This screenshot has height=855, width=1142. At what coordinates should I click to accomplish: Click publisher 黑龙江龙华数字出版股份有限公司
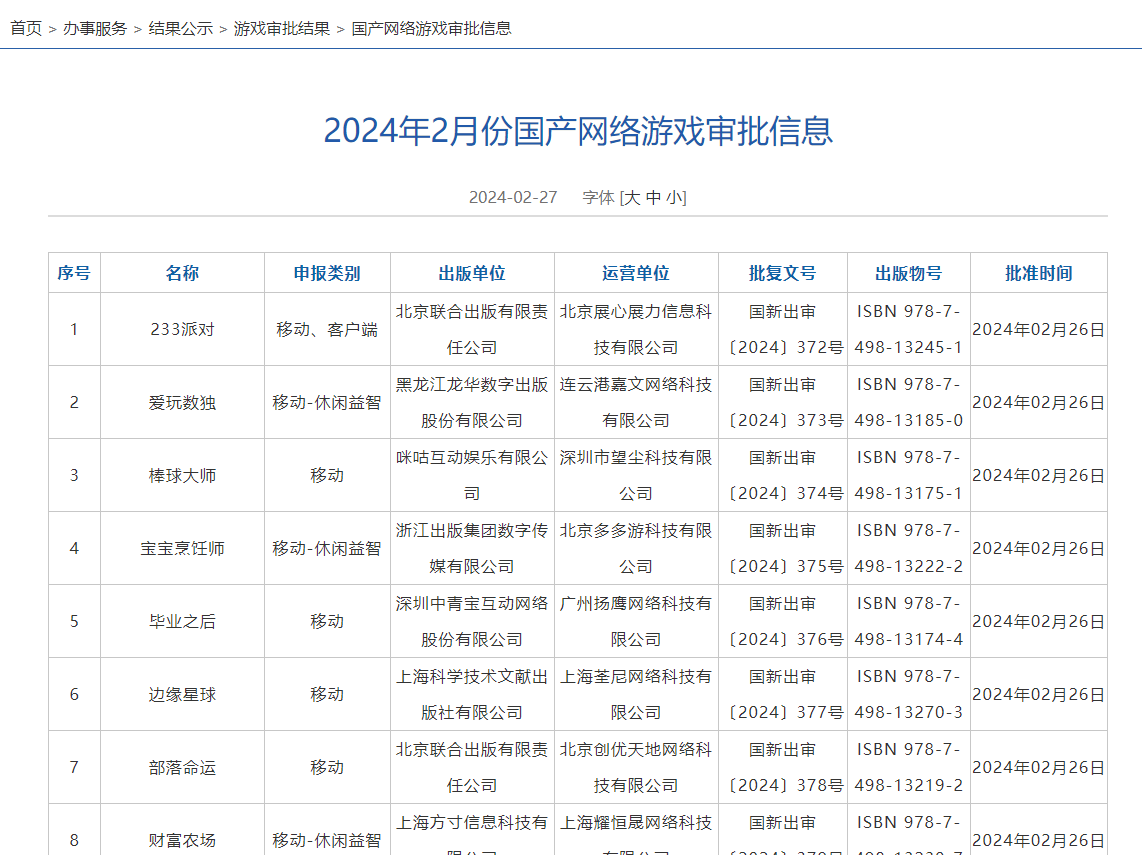pyautogui.click(x=472, y=403)
